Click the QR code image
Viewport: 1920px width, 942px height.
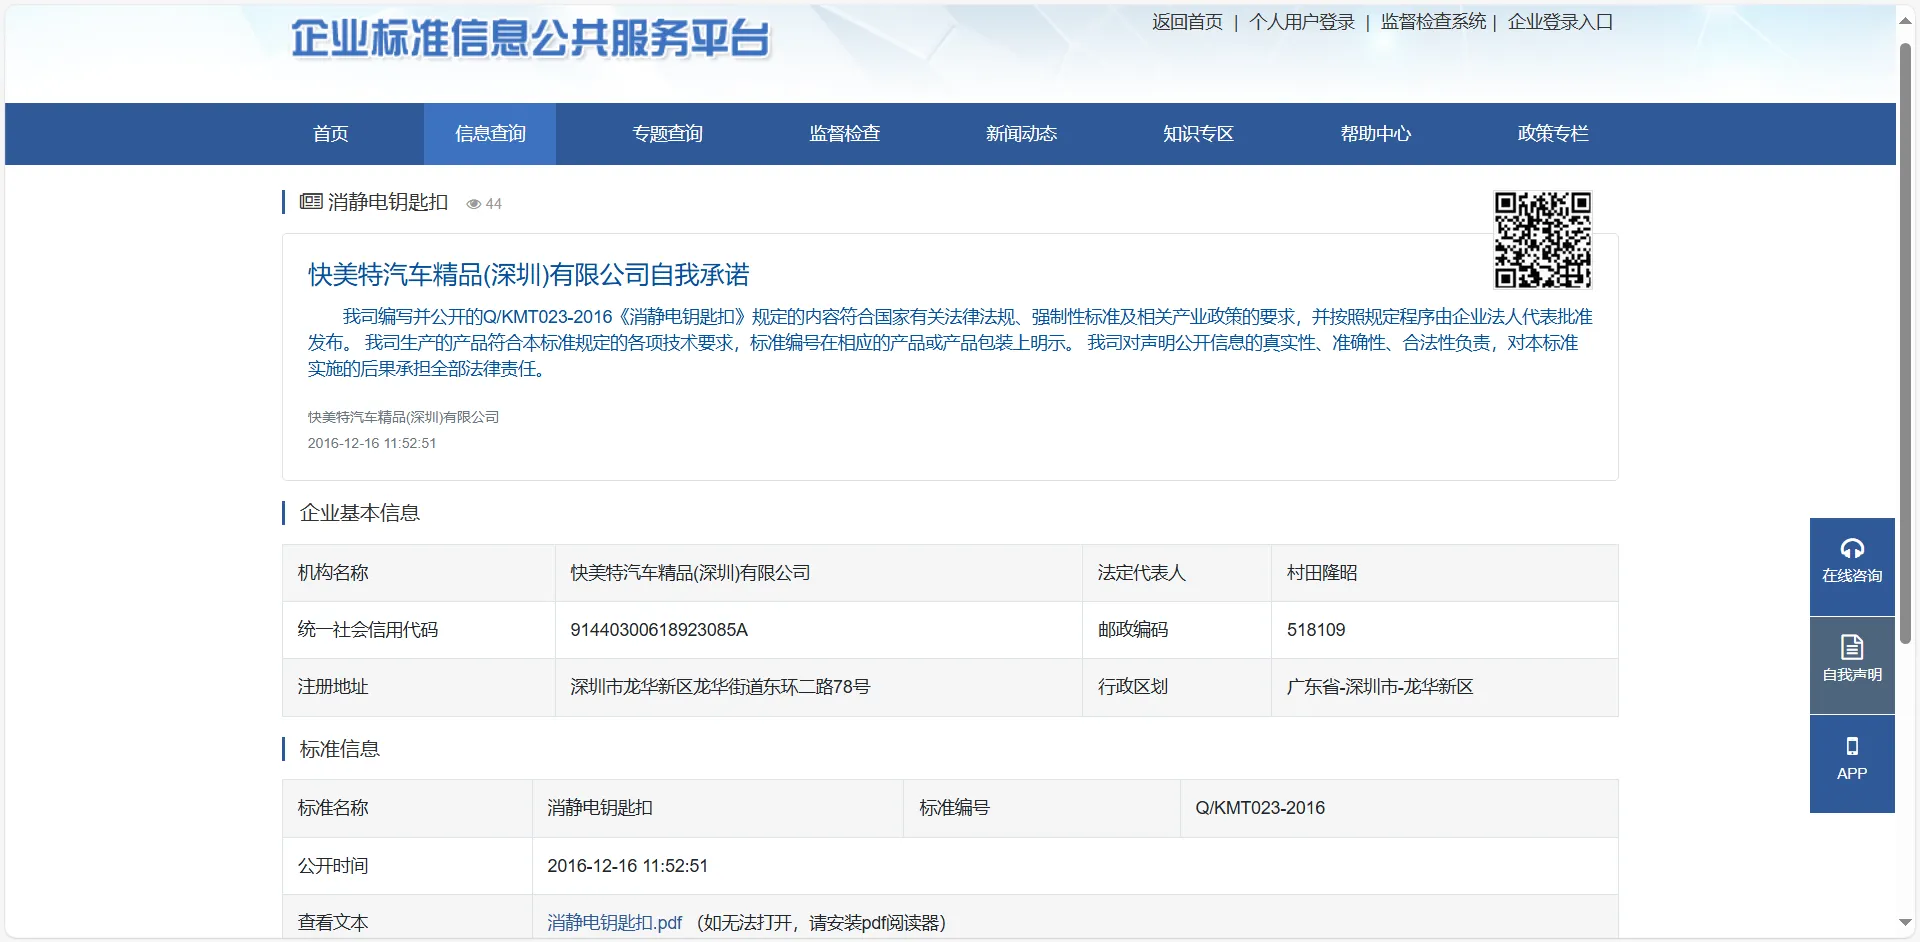coord(1541,240)
